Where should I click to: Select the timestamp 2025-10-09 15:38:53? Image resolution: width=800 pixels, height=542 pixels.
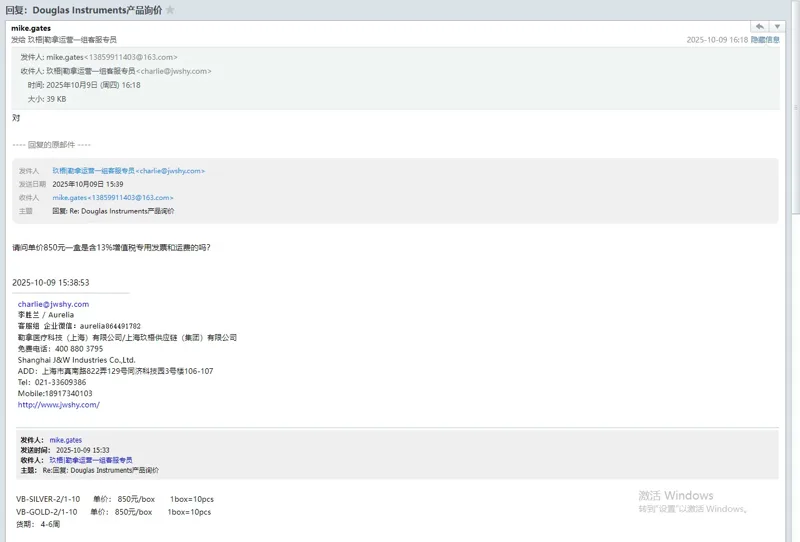click(51, 283)
